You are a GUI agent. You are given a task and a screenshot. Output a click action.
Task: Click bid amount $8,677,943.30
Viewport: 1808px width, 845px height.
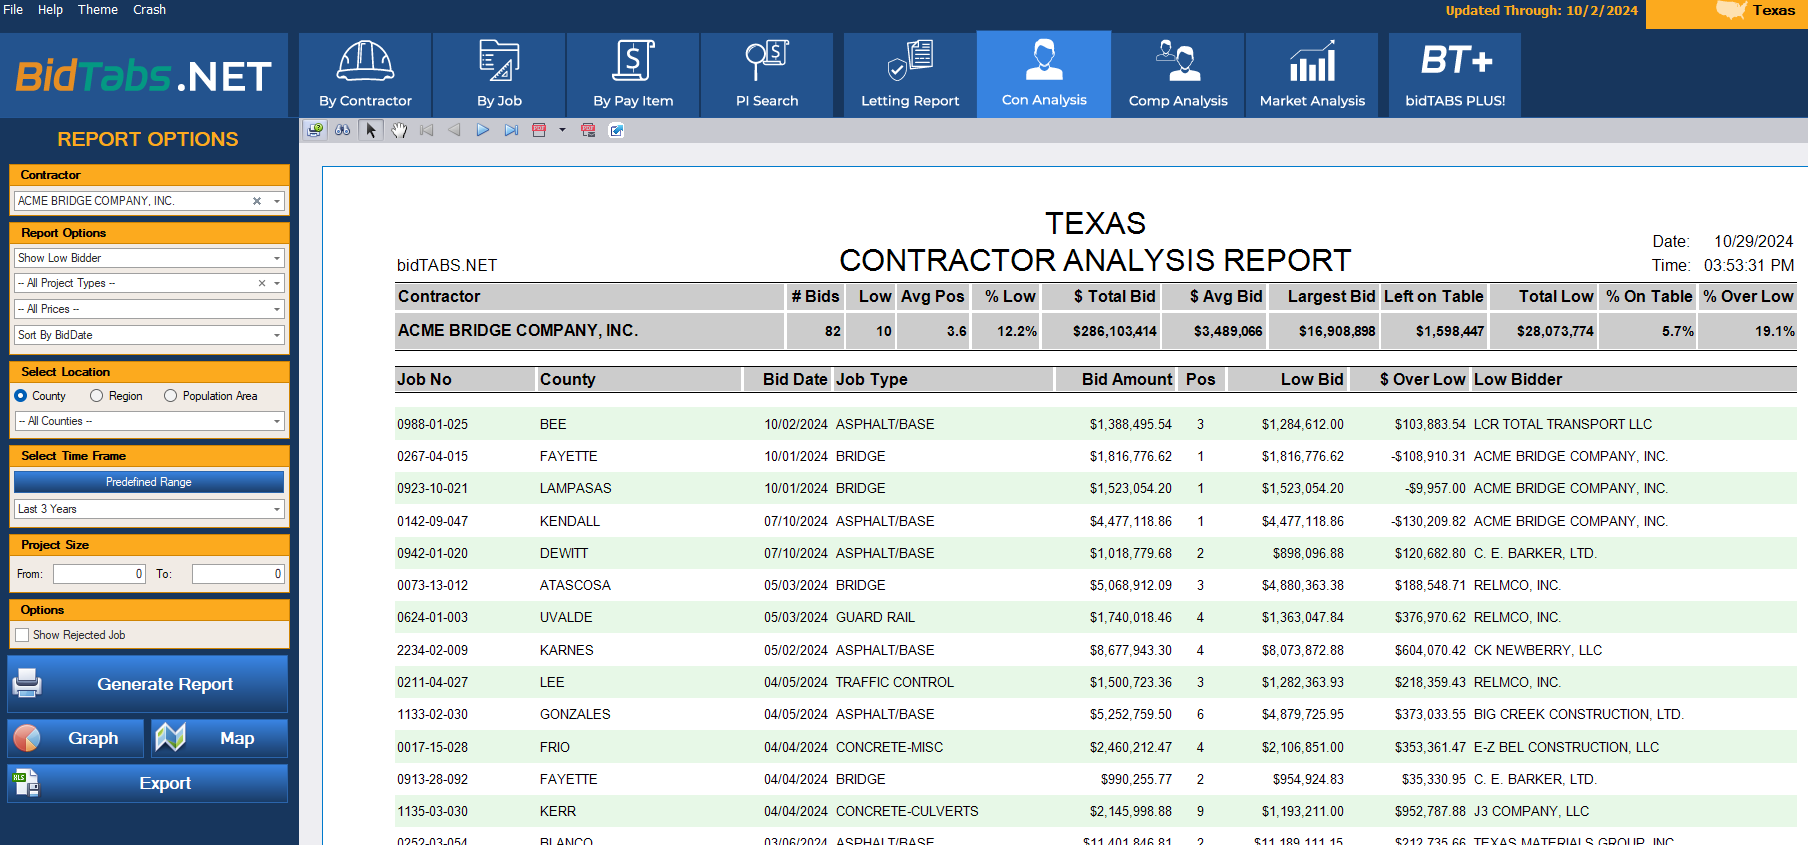(1130, 650)
